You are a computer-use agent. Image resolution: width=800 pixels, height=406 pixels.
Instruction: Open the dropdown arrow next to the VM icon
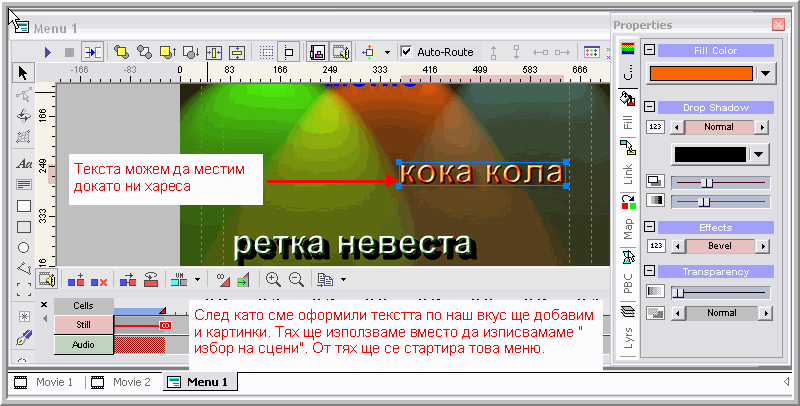(197, 280)
